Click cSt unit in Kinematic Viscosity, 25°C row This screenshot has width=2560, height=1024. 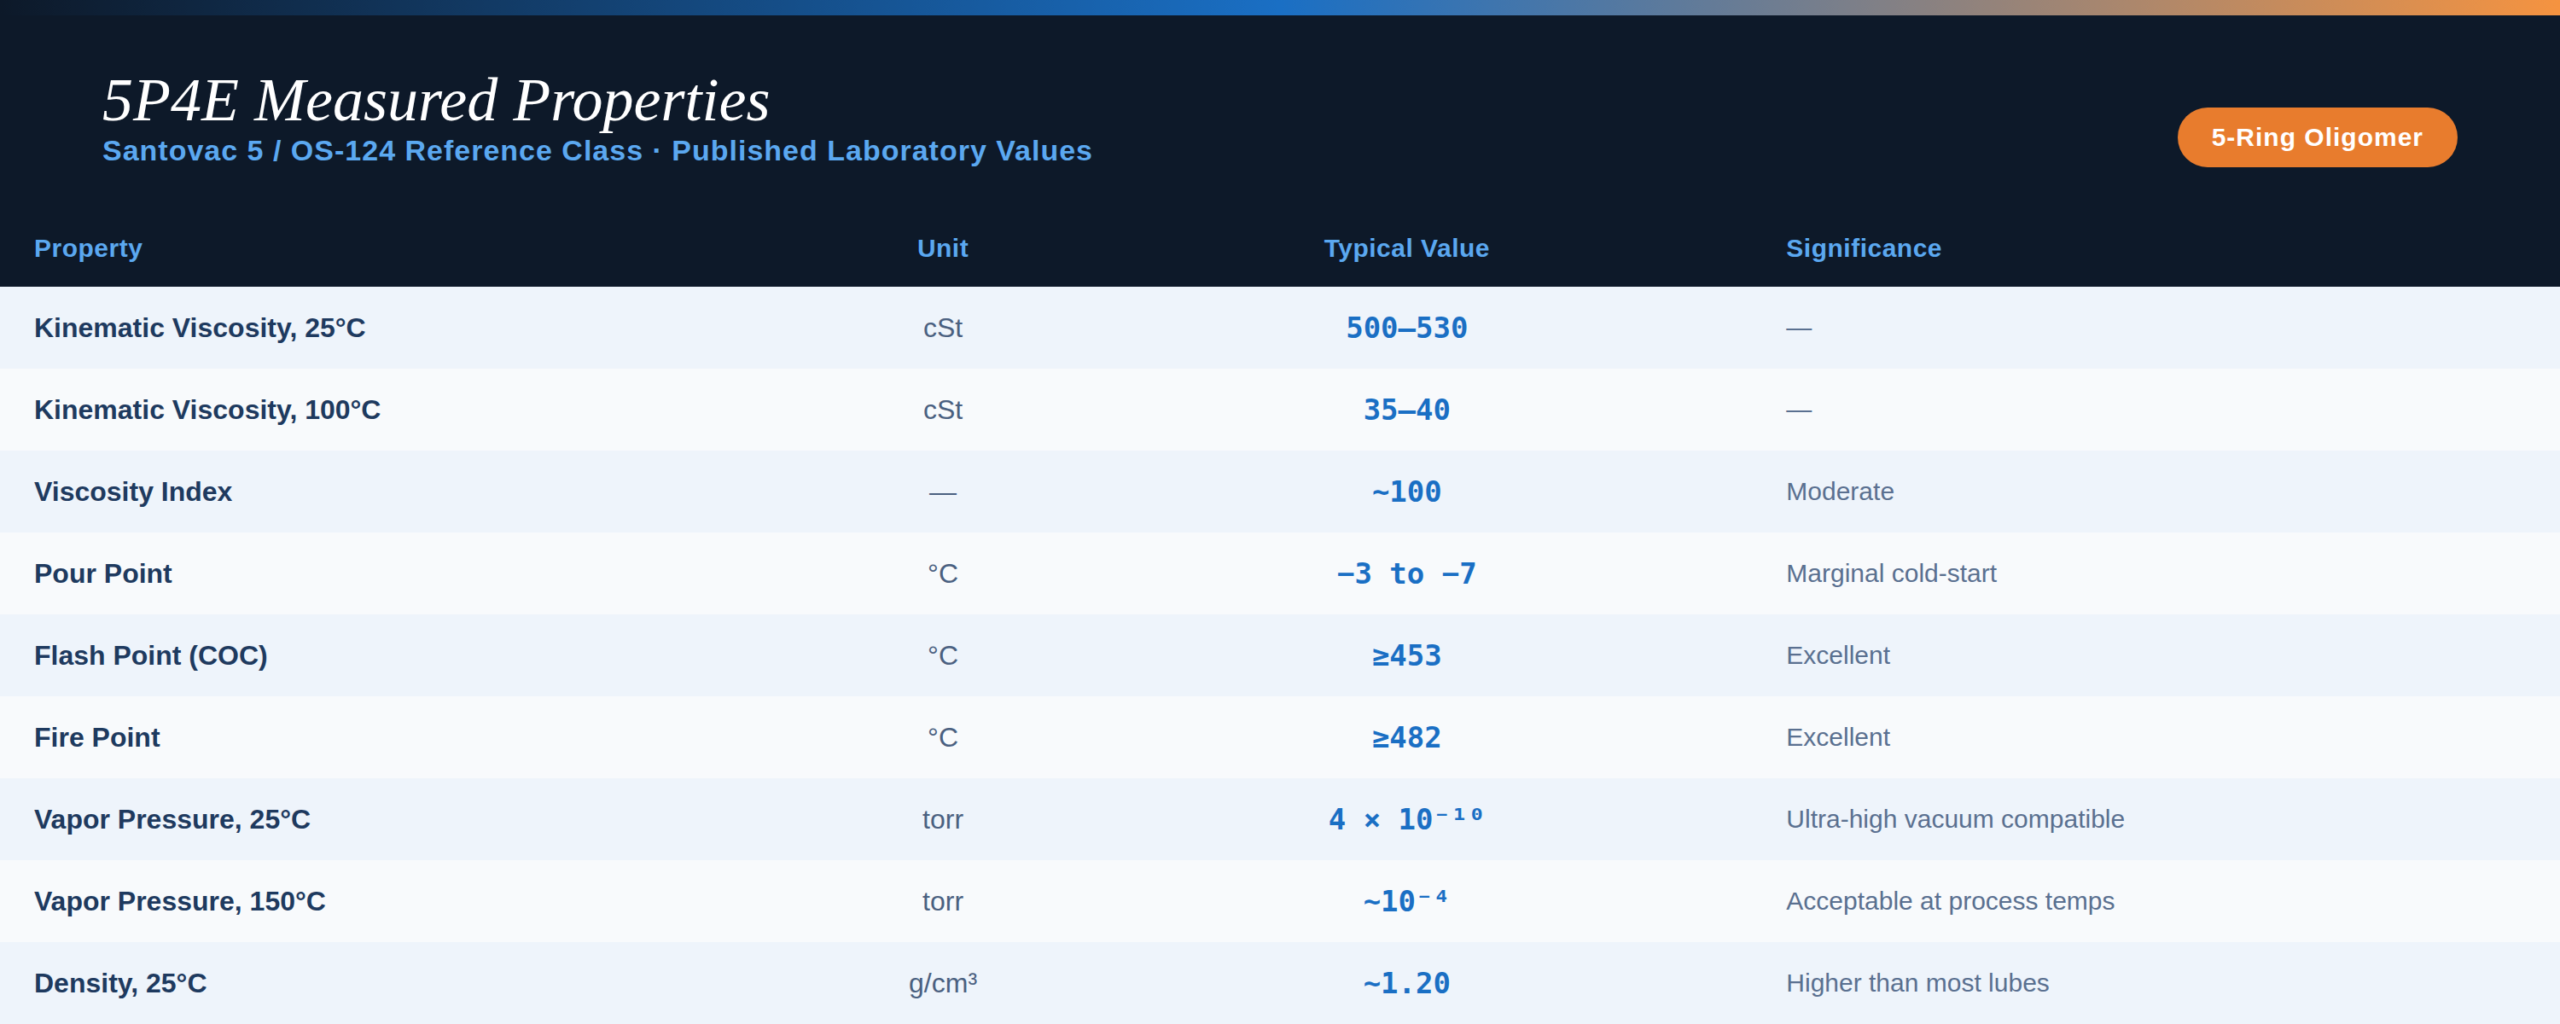942,328
